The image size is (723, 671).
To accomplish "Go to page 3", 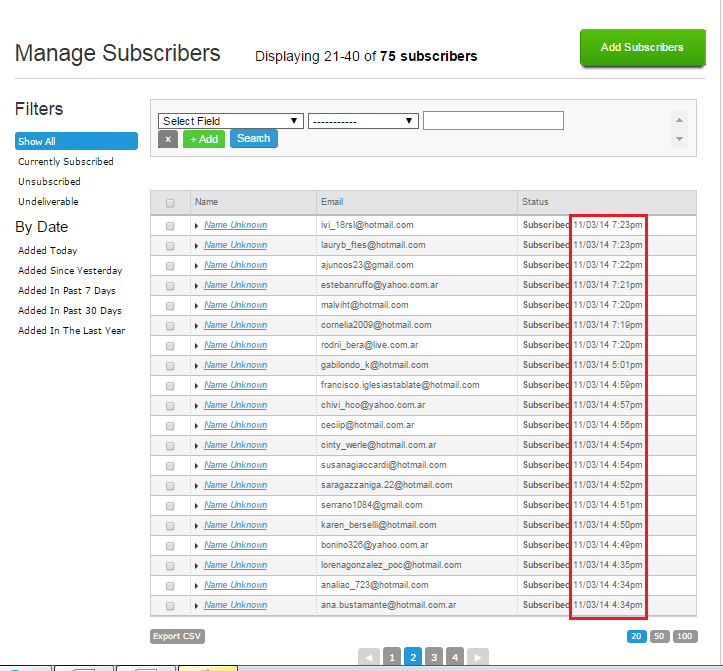I will (x=434, y=657).
